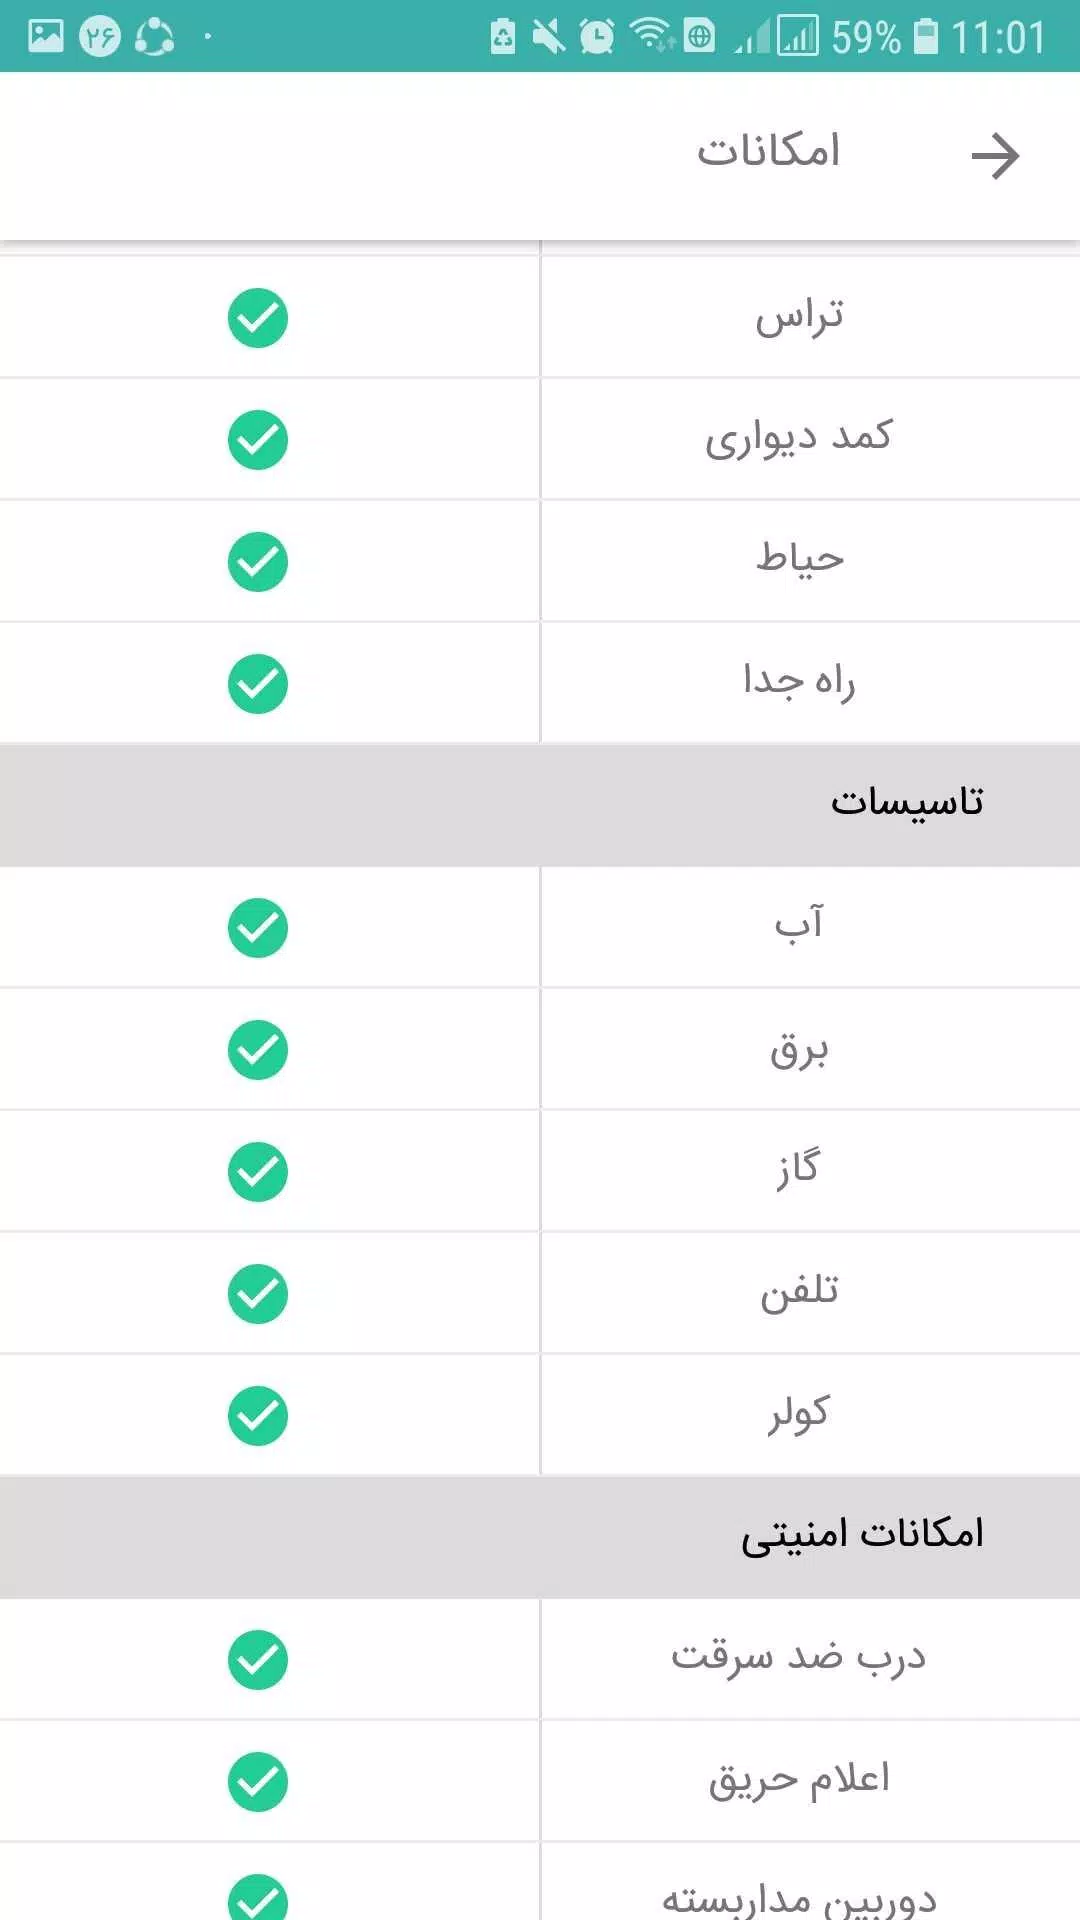1080x1920 pixels.
Task: Select the امکانات امنیتی section header
Action: tap(540, 1537)
